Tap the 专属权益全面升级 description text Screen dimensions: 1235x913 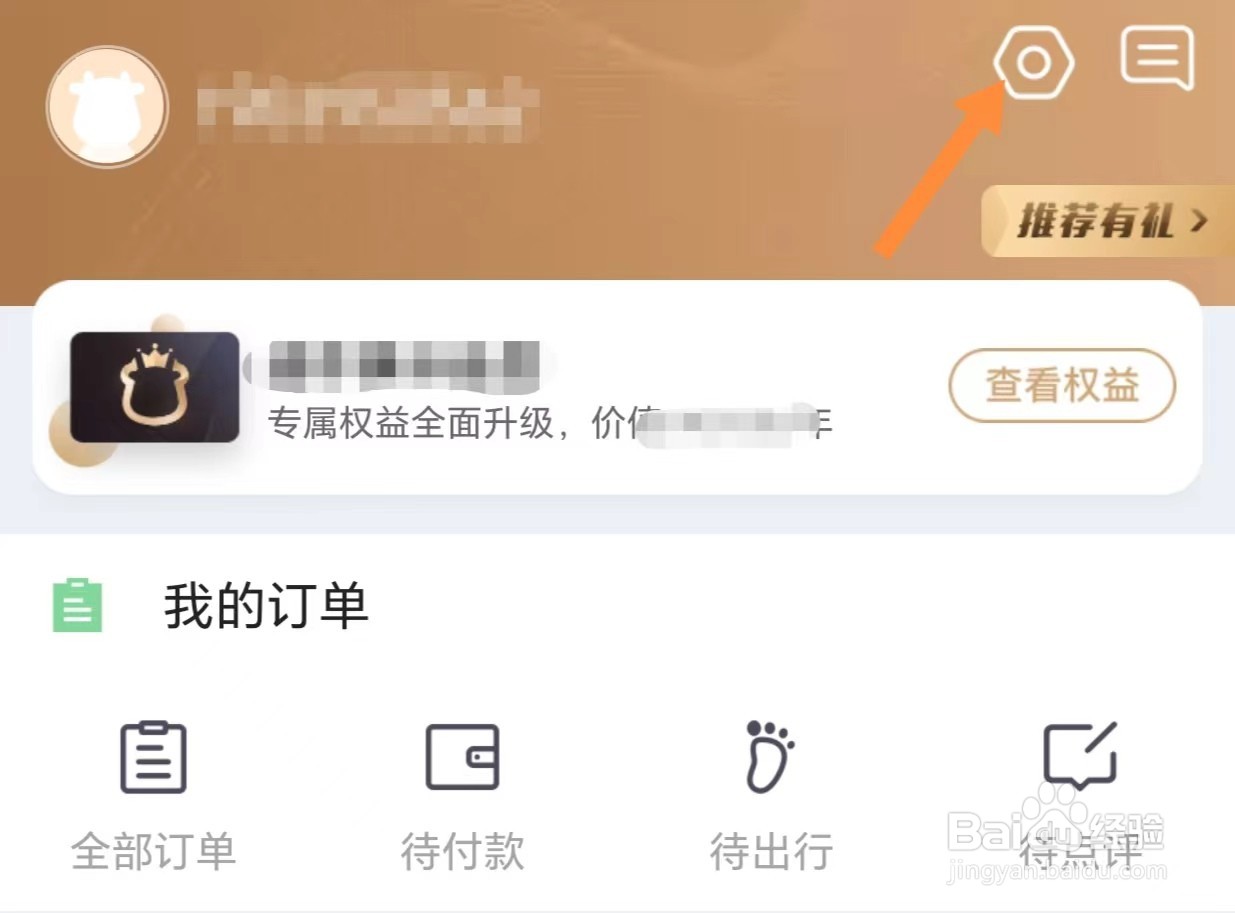click(551, 424)
